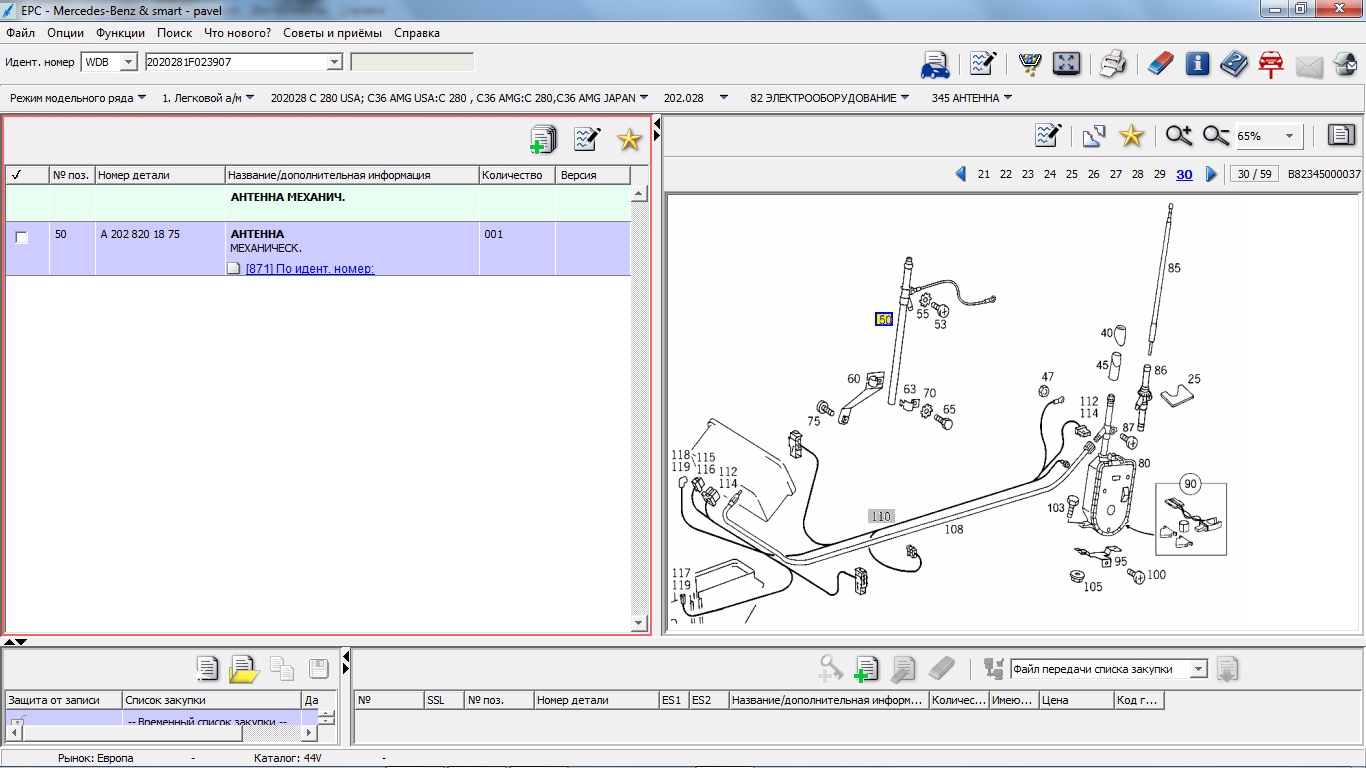The width and height of the screenshot is (1366, 768).
Task: Collapse the parts panel with splitter arrow
Action: [657, 123]
